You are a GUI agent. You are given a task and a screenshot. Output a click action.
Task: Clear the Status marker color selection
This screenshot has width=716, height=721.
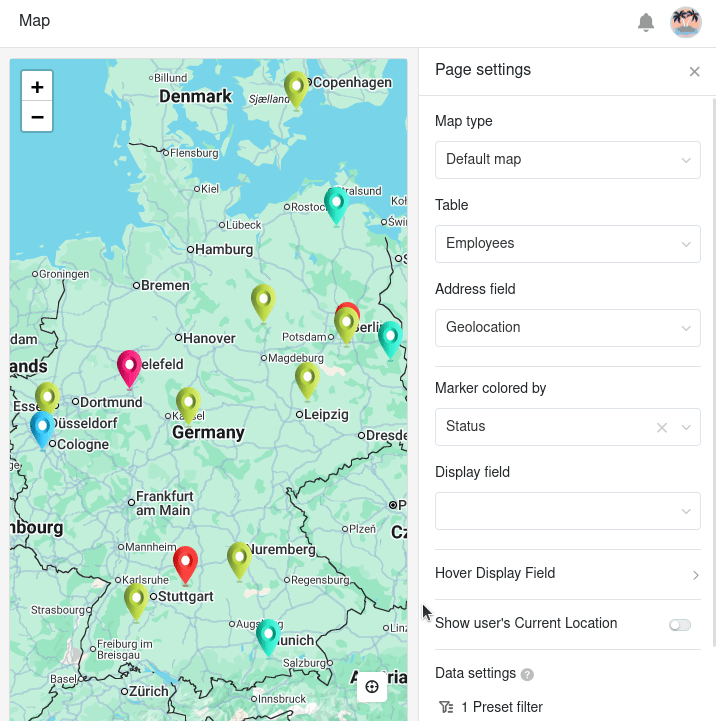click(661, 427)
